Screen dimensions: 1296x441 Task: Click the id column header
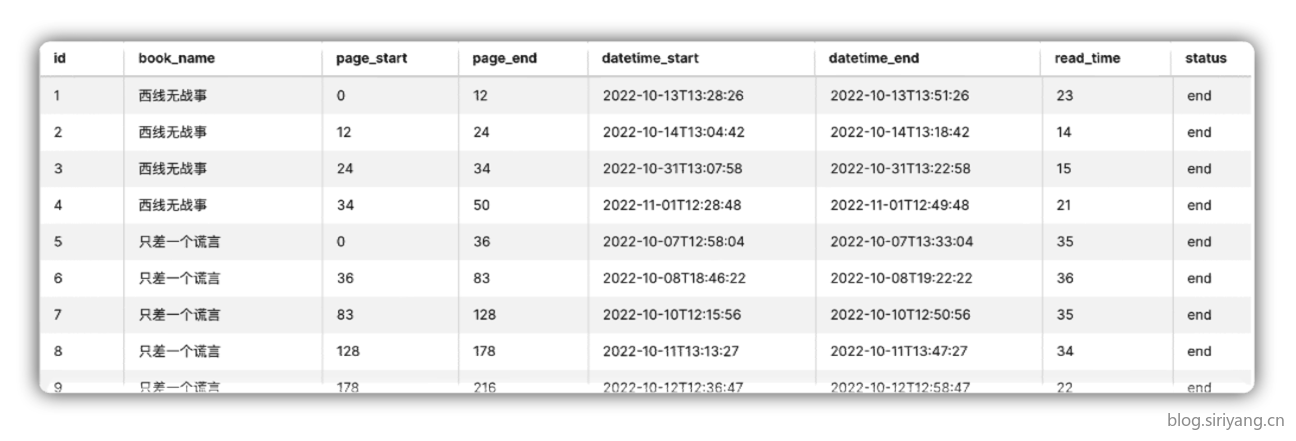click(x=59, y=58)
